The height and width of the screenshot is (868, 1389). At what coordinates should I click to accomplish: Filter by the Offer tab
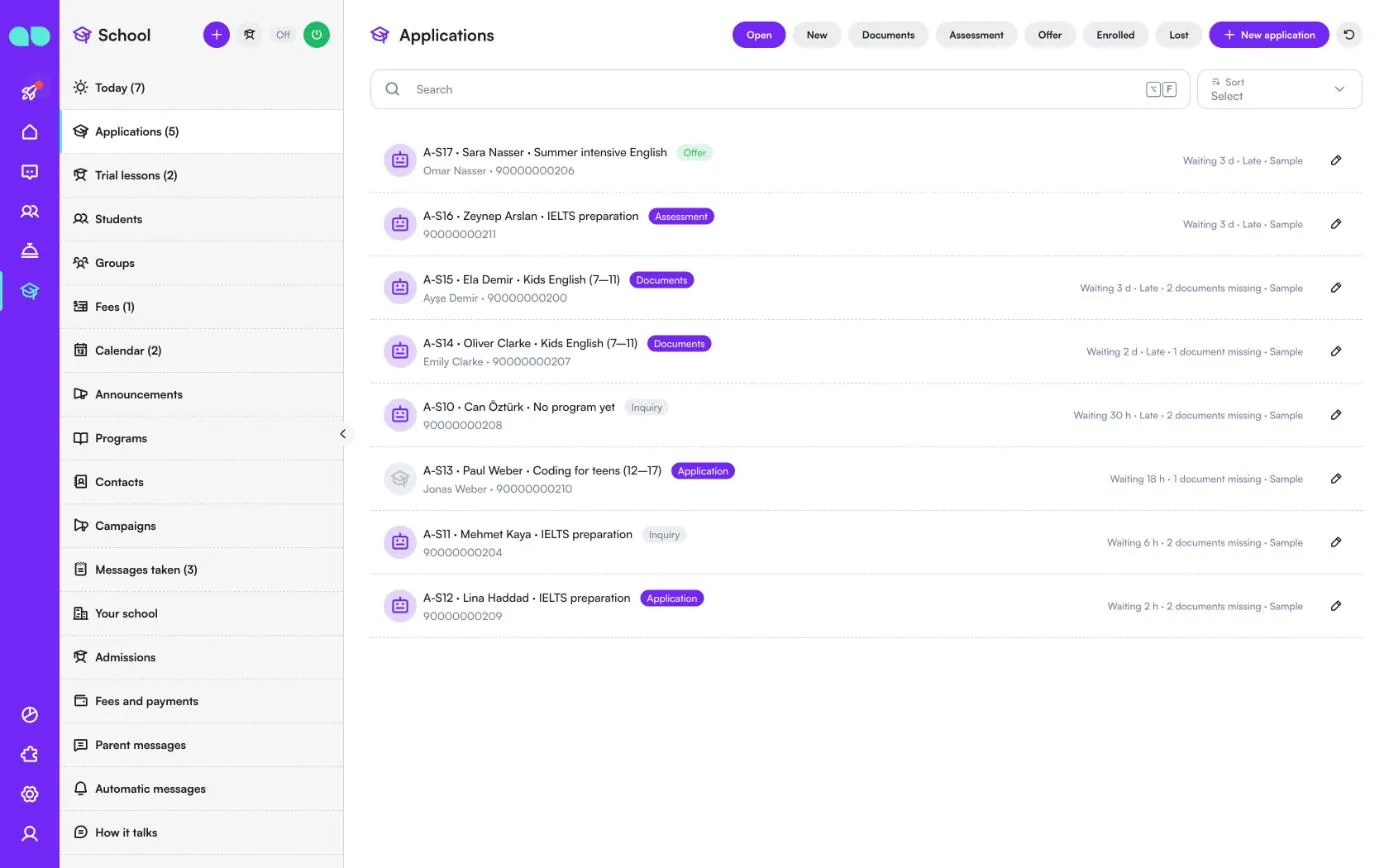click(1050, 35)
